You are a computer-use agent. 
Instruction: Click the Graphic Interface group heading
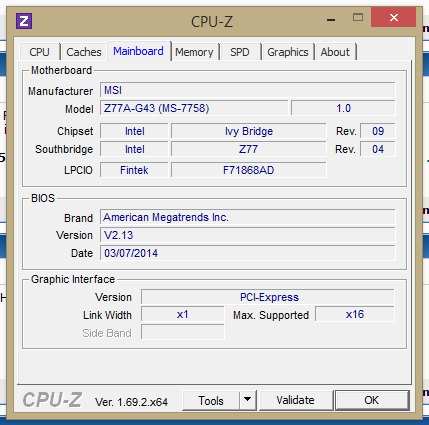coord(73,279)
